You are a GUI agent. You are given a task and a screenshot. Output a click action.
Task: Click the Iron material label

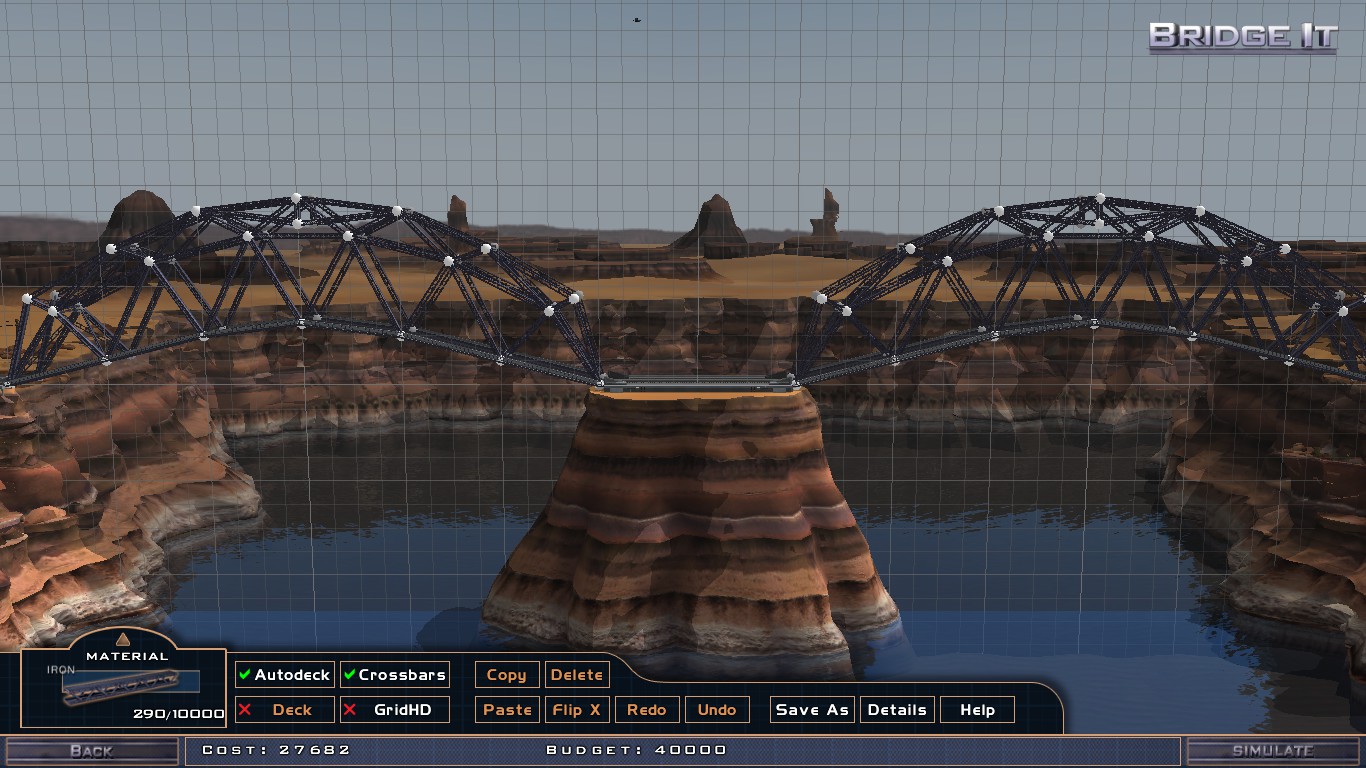60,670
